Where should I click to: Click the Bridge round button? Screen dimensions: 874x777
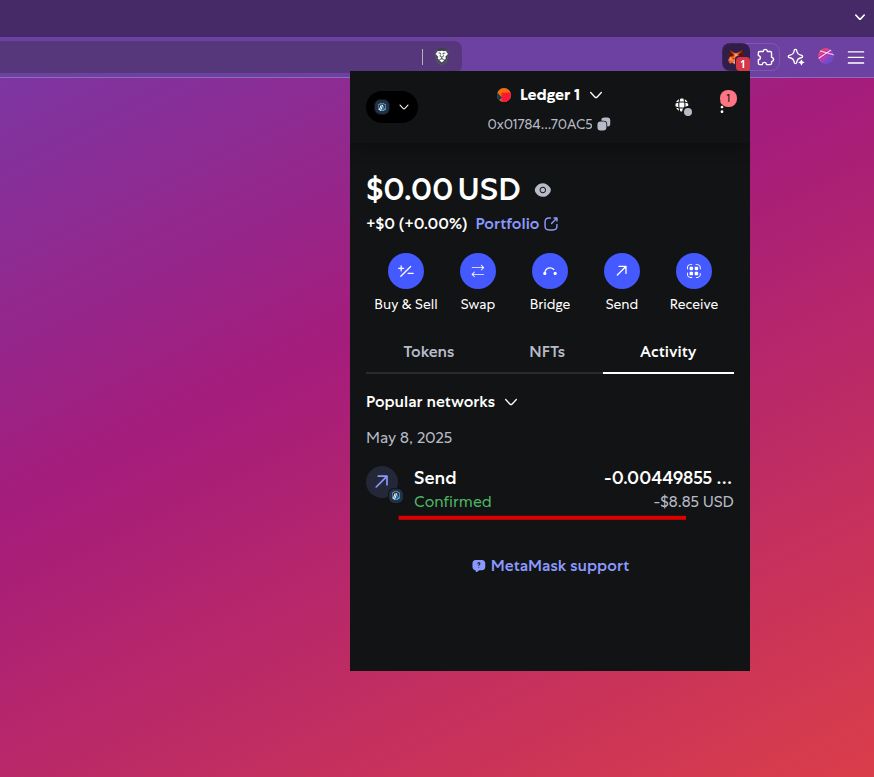[x=550, y=271]
